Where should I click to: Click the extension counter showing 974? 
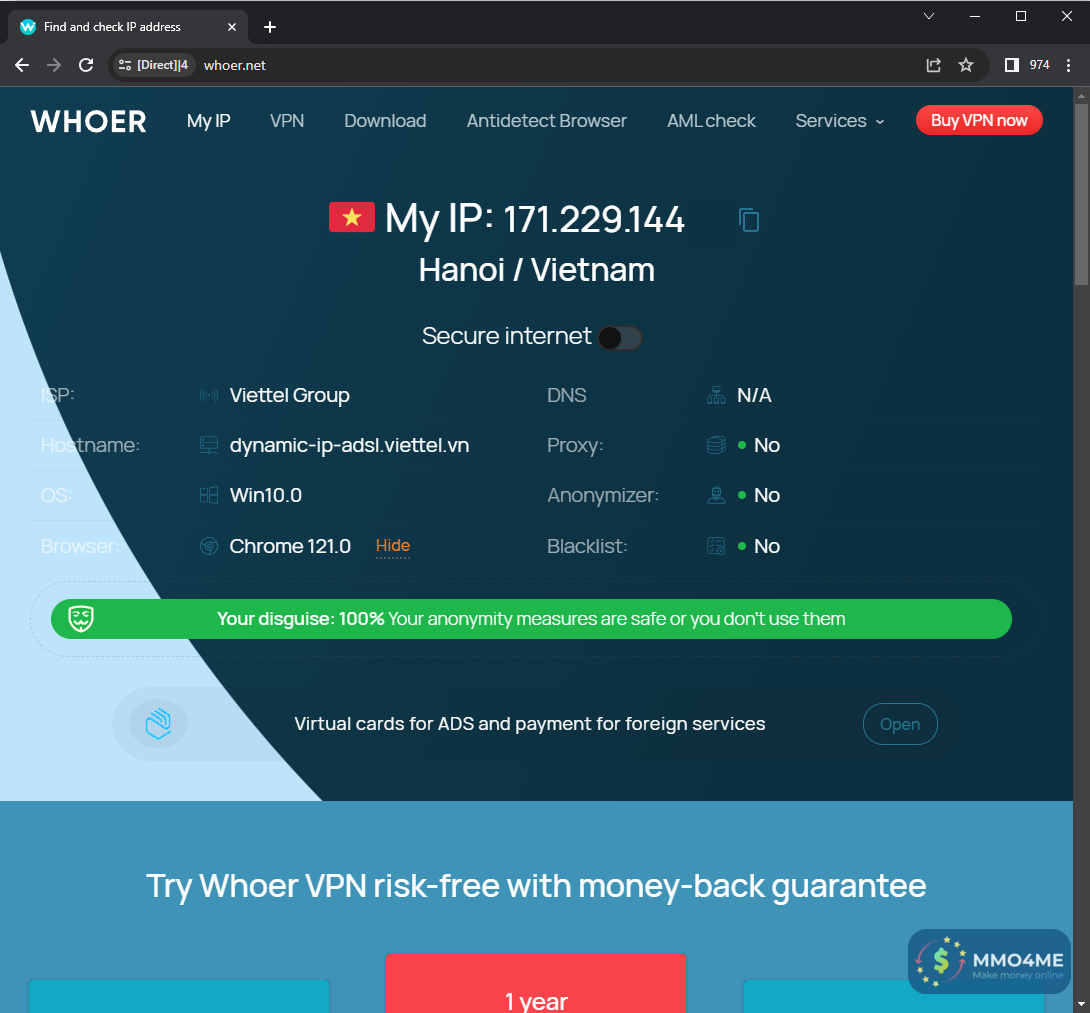click(1039, 65)
